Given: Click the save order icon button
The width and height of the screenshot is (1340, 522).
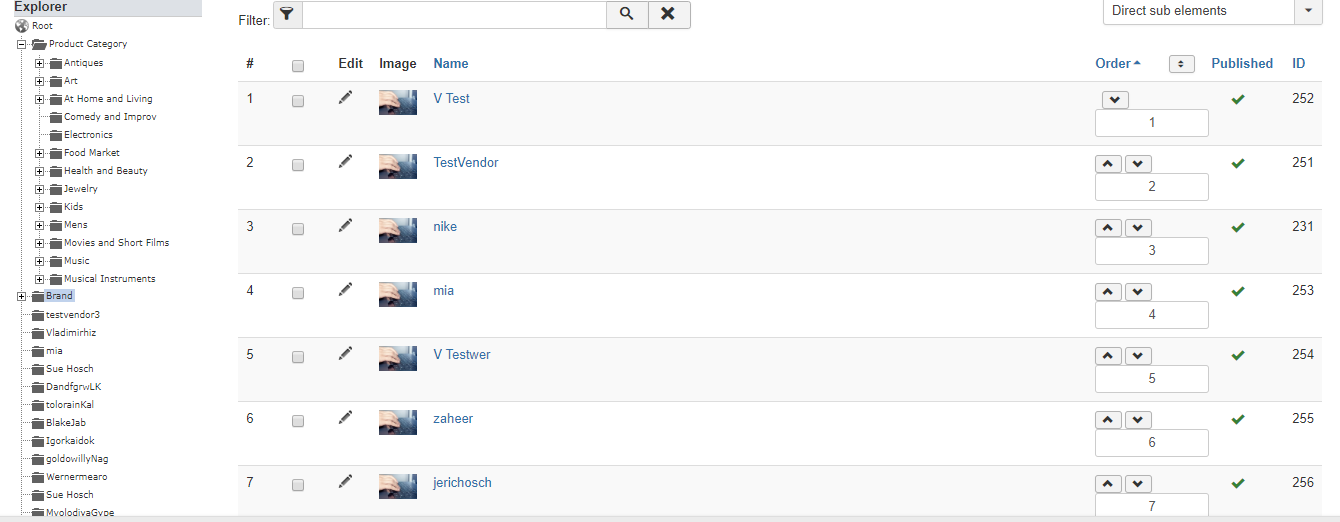Looking at the screenshot, I should pyautogui.click(x=1181, y=64).
